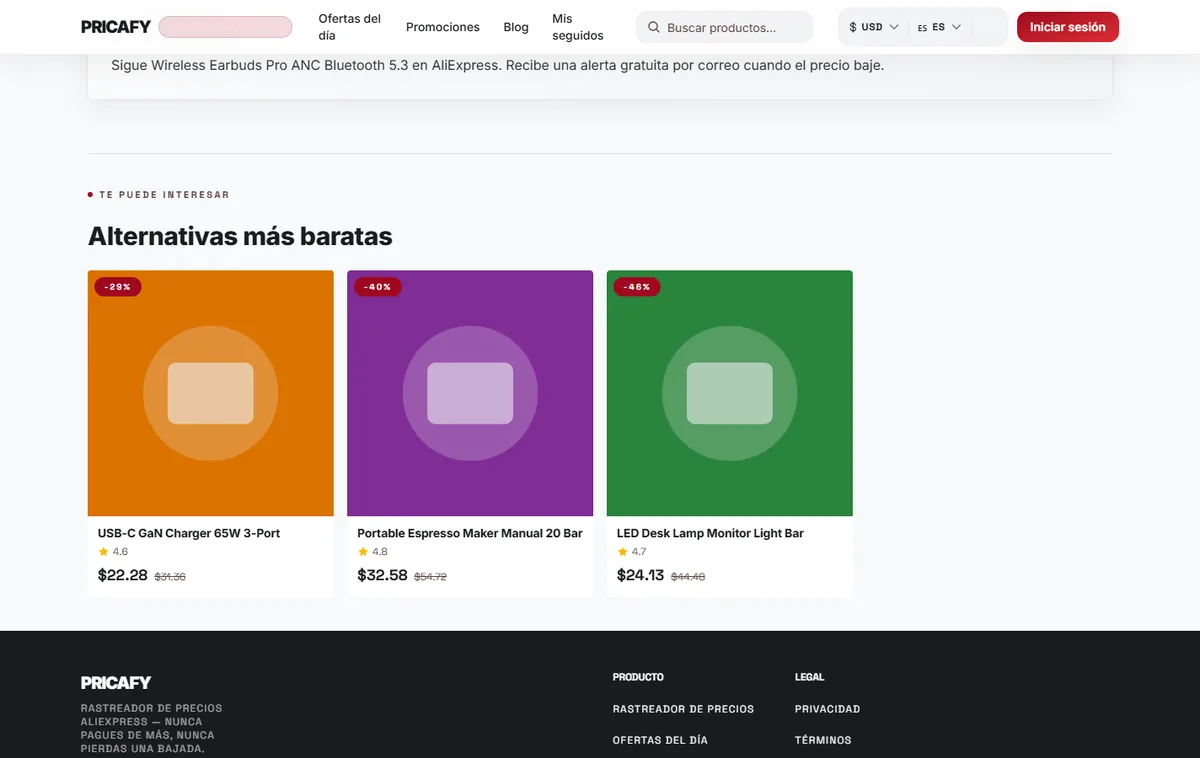
Task: Open Portable Espresso Maker Manual 20 Bar title
Action: [470, 534]
